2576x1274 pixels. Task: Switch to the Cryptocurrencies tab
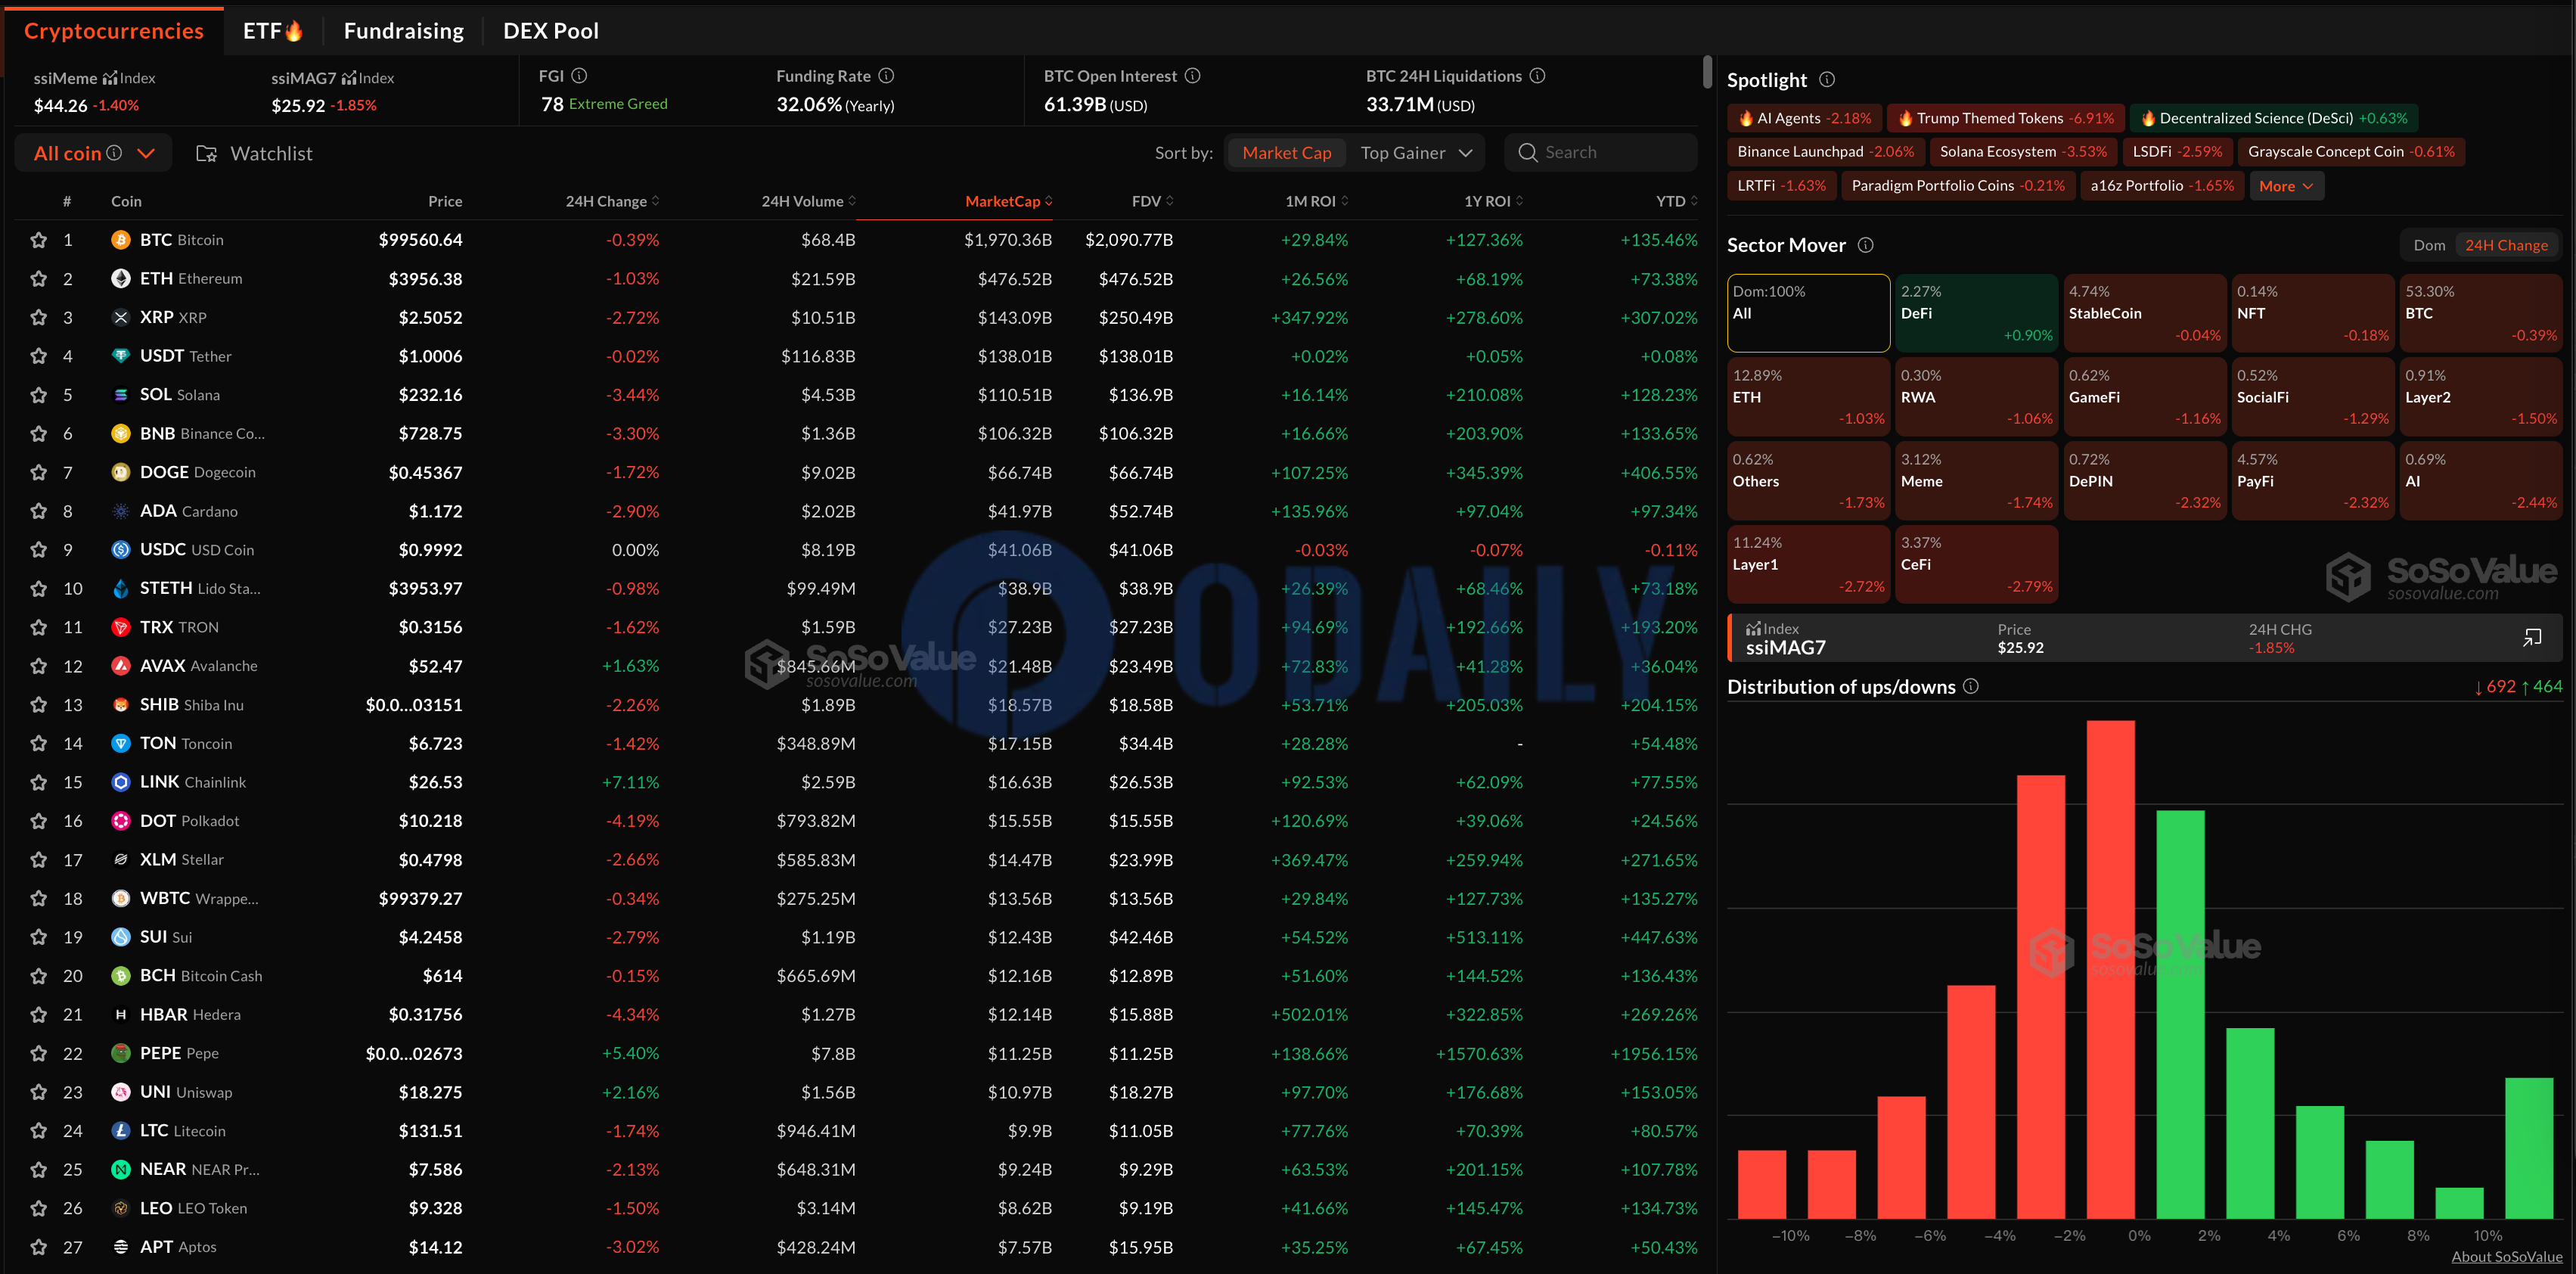tap(114, 31)
